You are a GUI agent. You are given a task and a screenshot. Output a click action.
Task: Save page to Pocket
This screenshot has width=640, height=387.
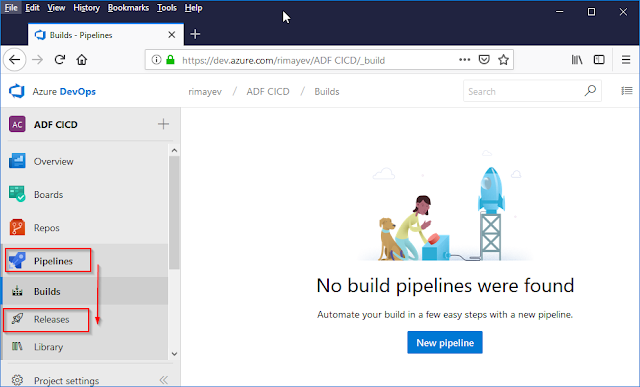tap(484, 60)
